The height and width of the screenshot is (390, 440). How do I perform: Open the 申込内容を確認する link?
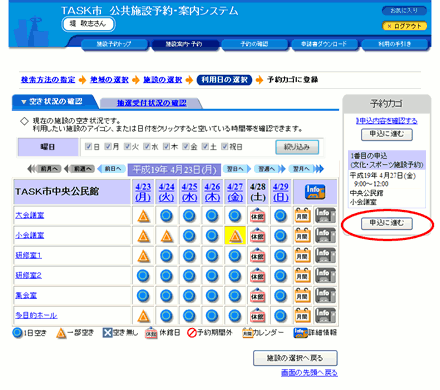point(387,121)
